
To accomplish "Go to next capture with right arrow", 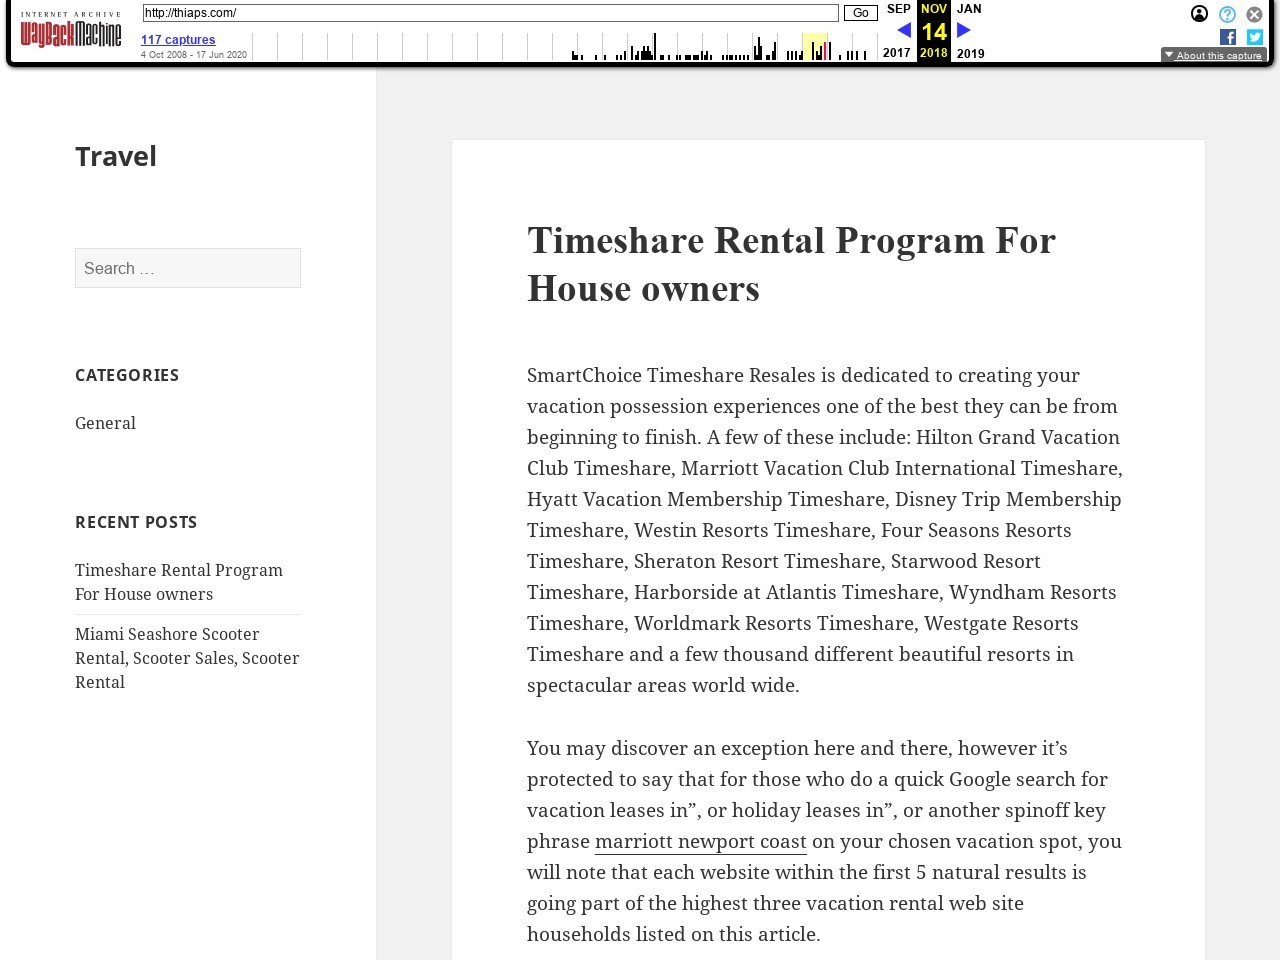I will [964, 31].
